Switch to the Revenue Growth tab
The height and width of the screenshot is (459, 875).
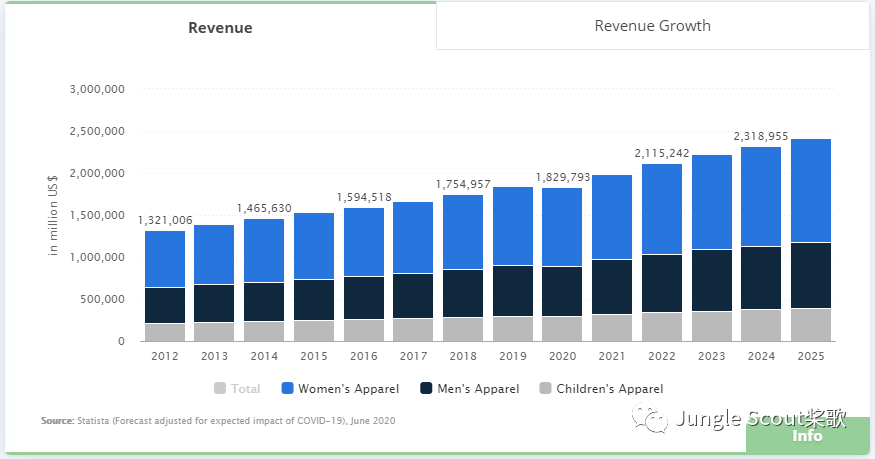(652, 26)
